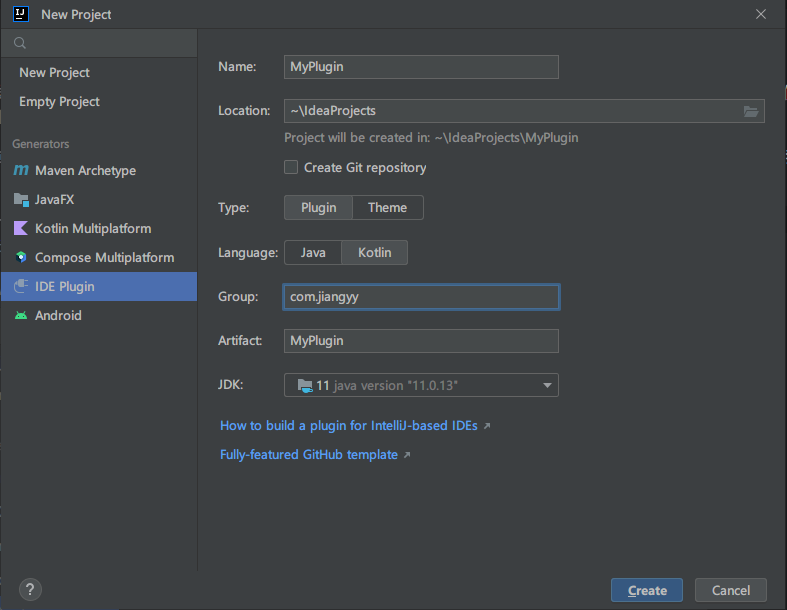Viewport: 787px width, 610px height.
Task: Click external link arrow after IntelliJ-based IDEs
Action: 486,426
